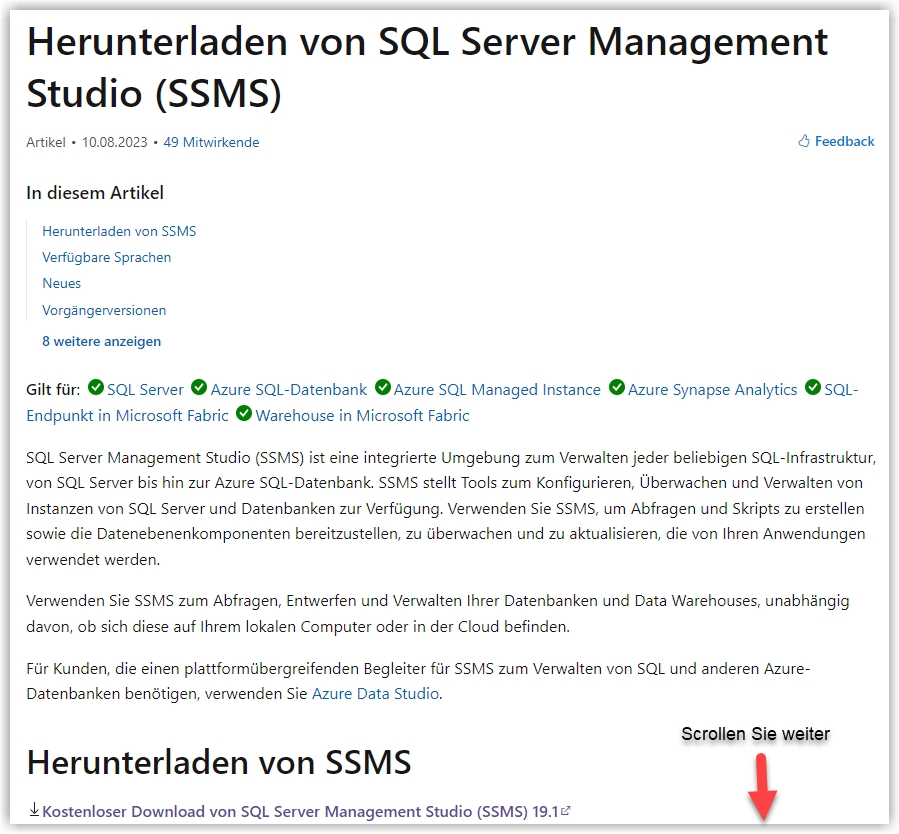Open the Vorgängerversionen section link
899x834 pixels.
pyautogui.click(x=104, y=310)
